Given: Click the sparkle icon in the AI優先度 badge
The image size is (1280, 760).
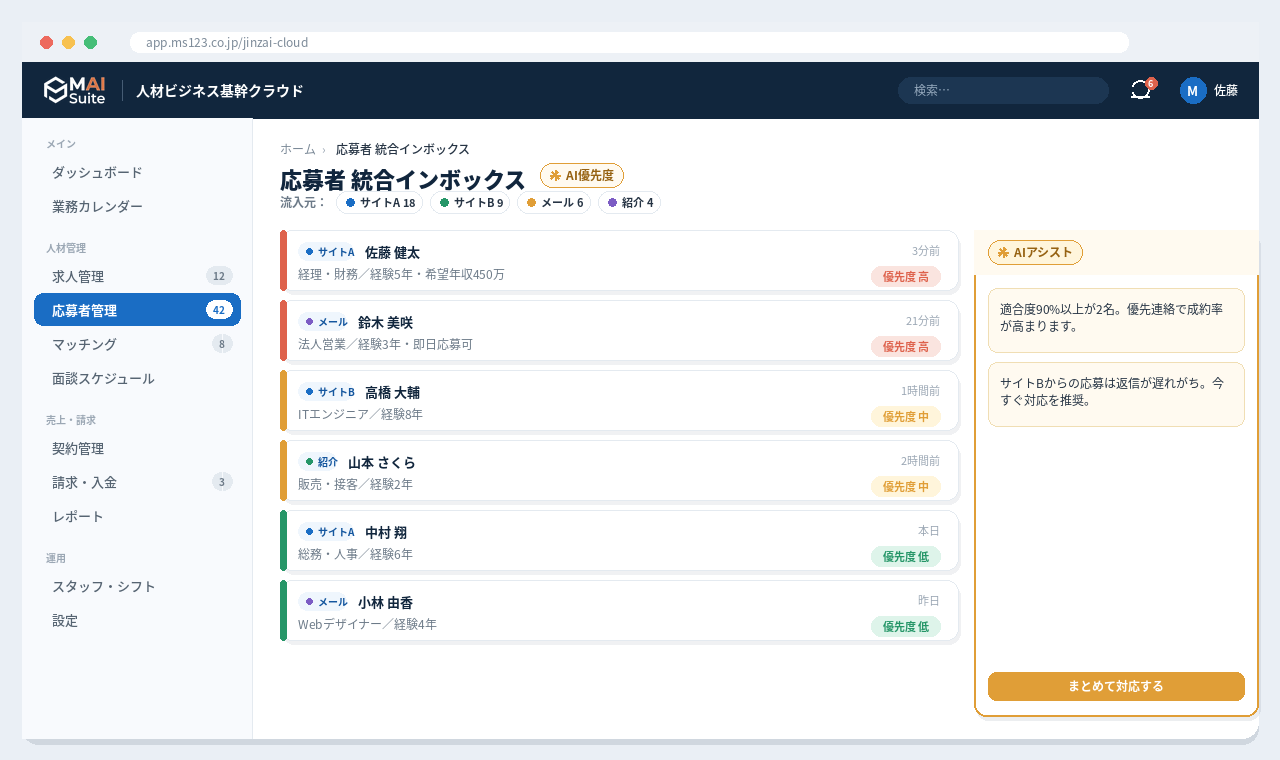Looking at the screenshot, I should tap(555, 175).
